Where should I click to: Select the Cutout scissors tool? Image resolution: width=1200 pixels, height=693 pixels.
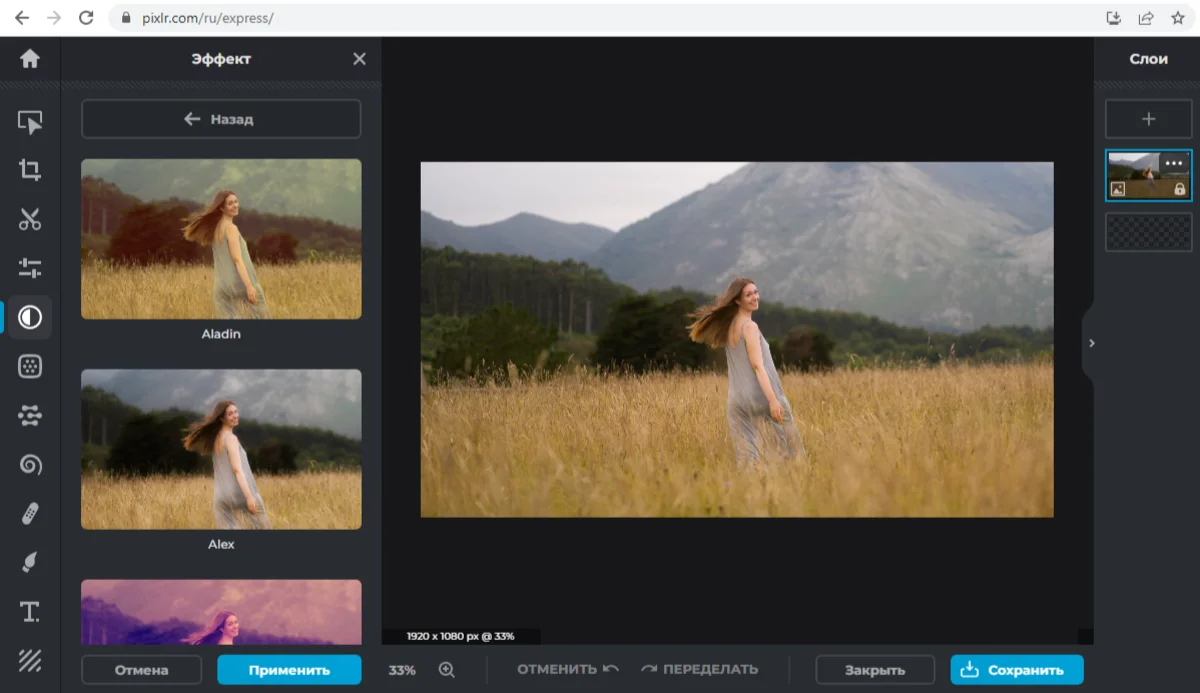[30, 219]
